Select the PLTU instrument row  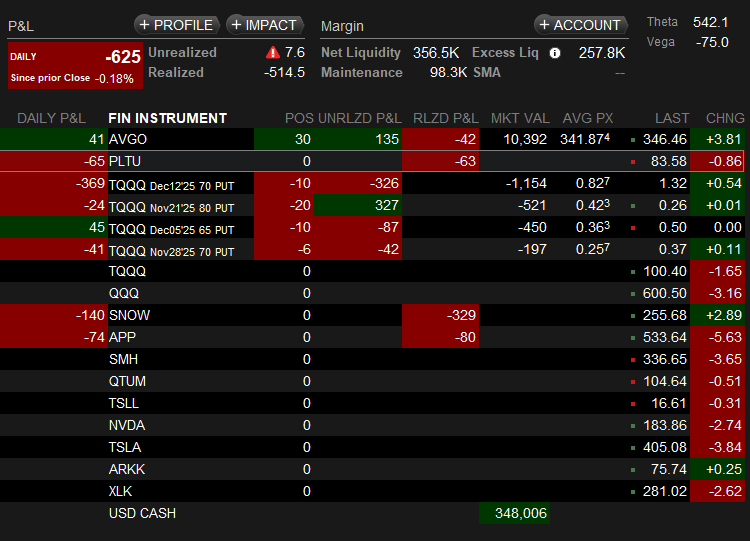[x=372, y=161]
